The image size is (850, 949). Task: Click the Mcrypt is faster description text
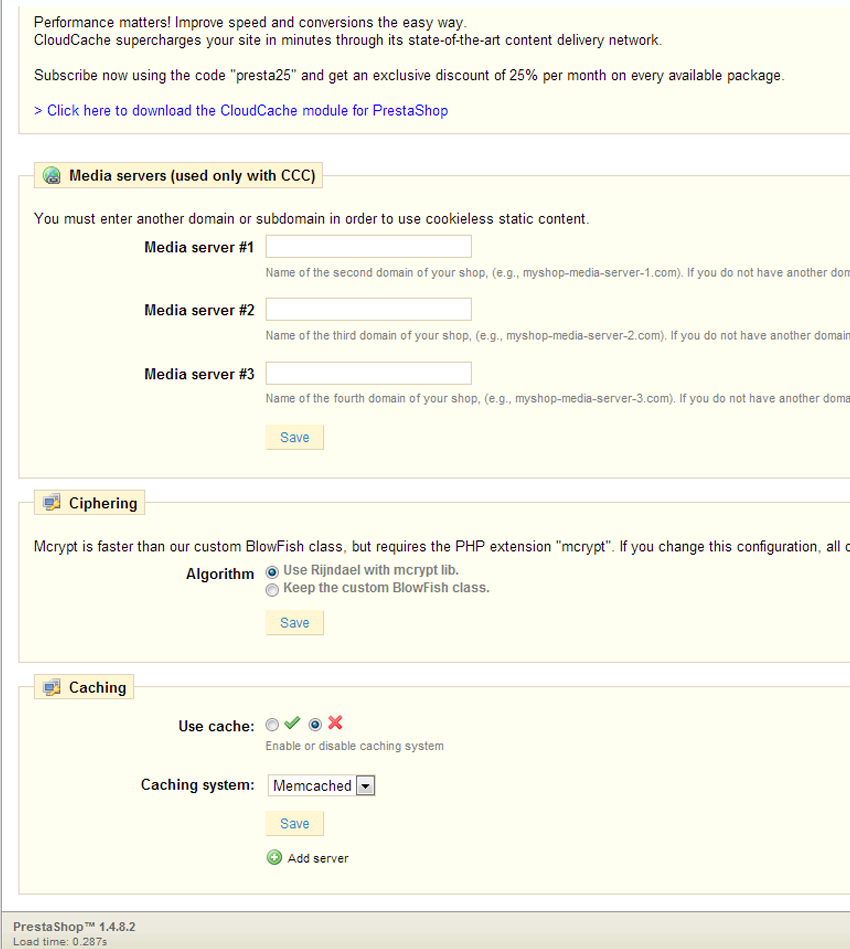(441, 547)
